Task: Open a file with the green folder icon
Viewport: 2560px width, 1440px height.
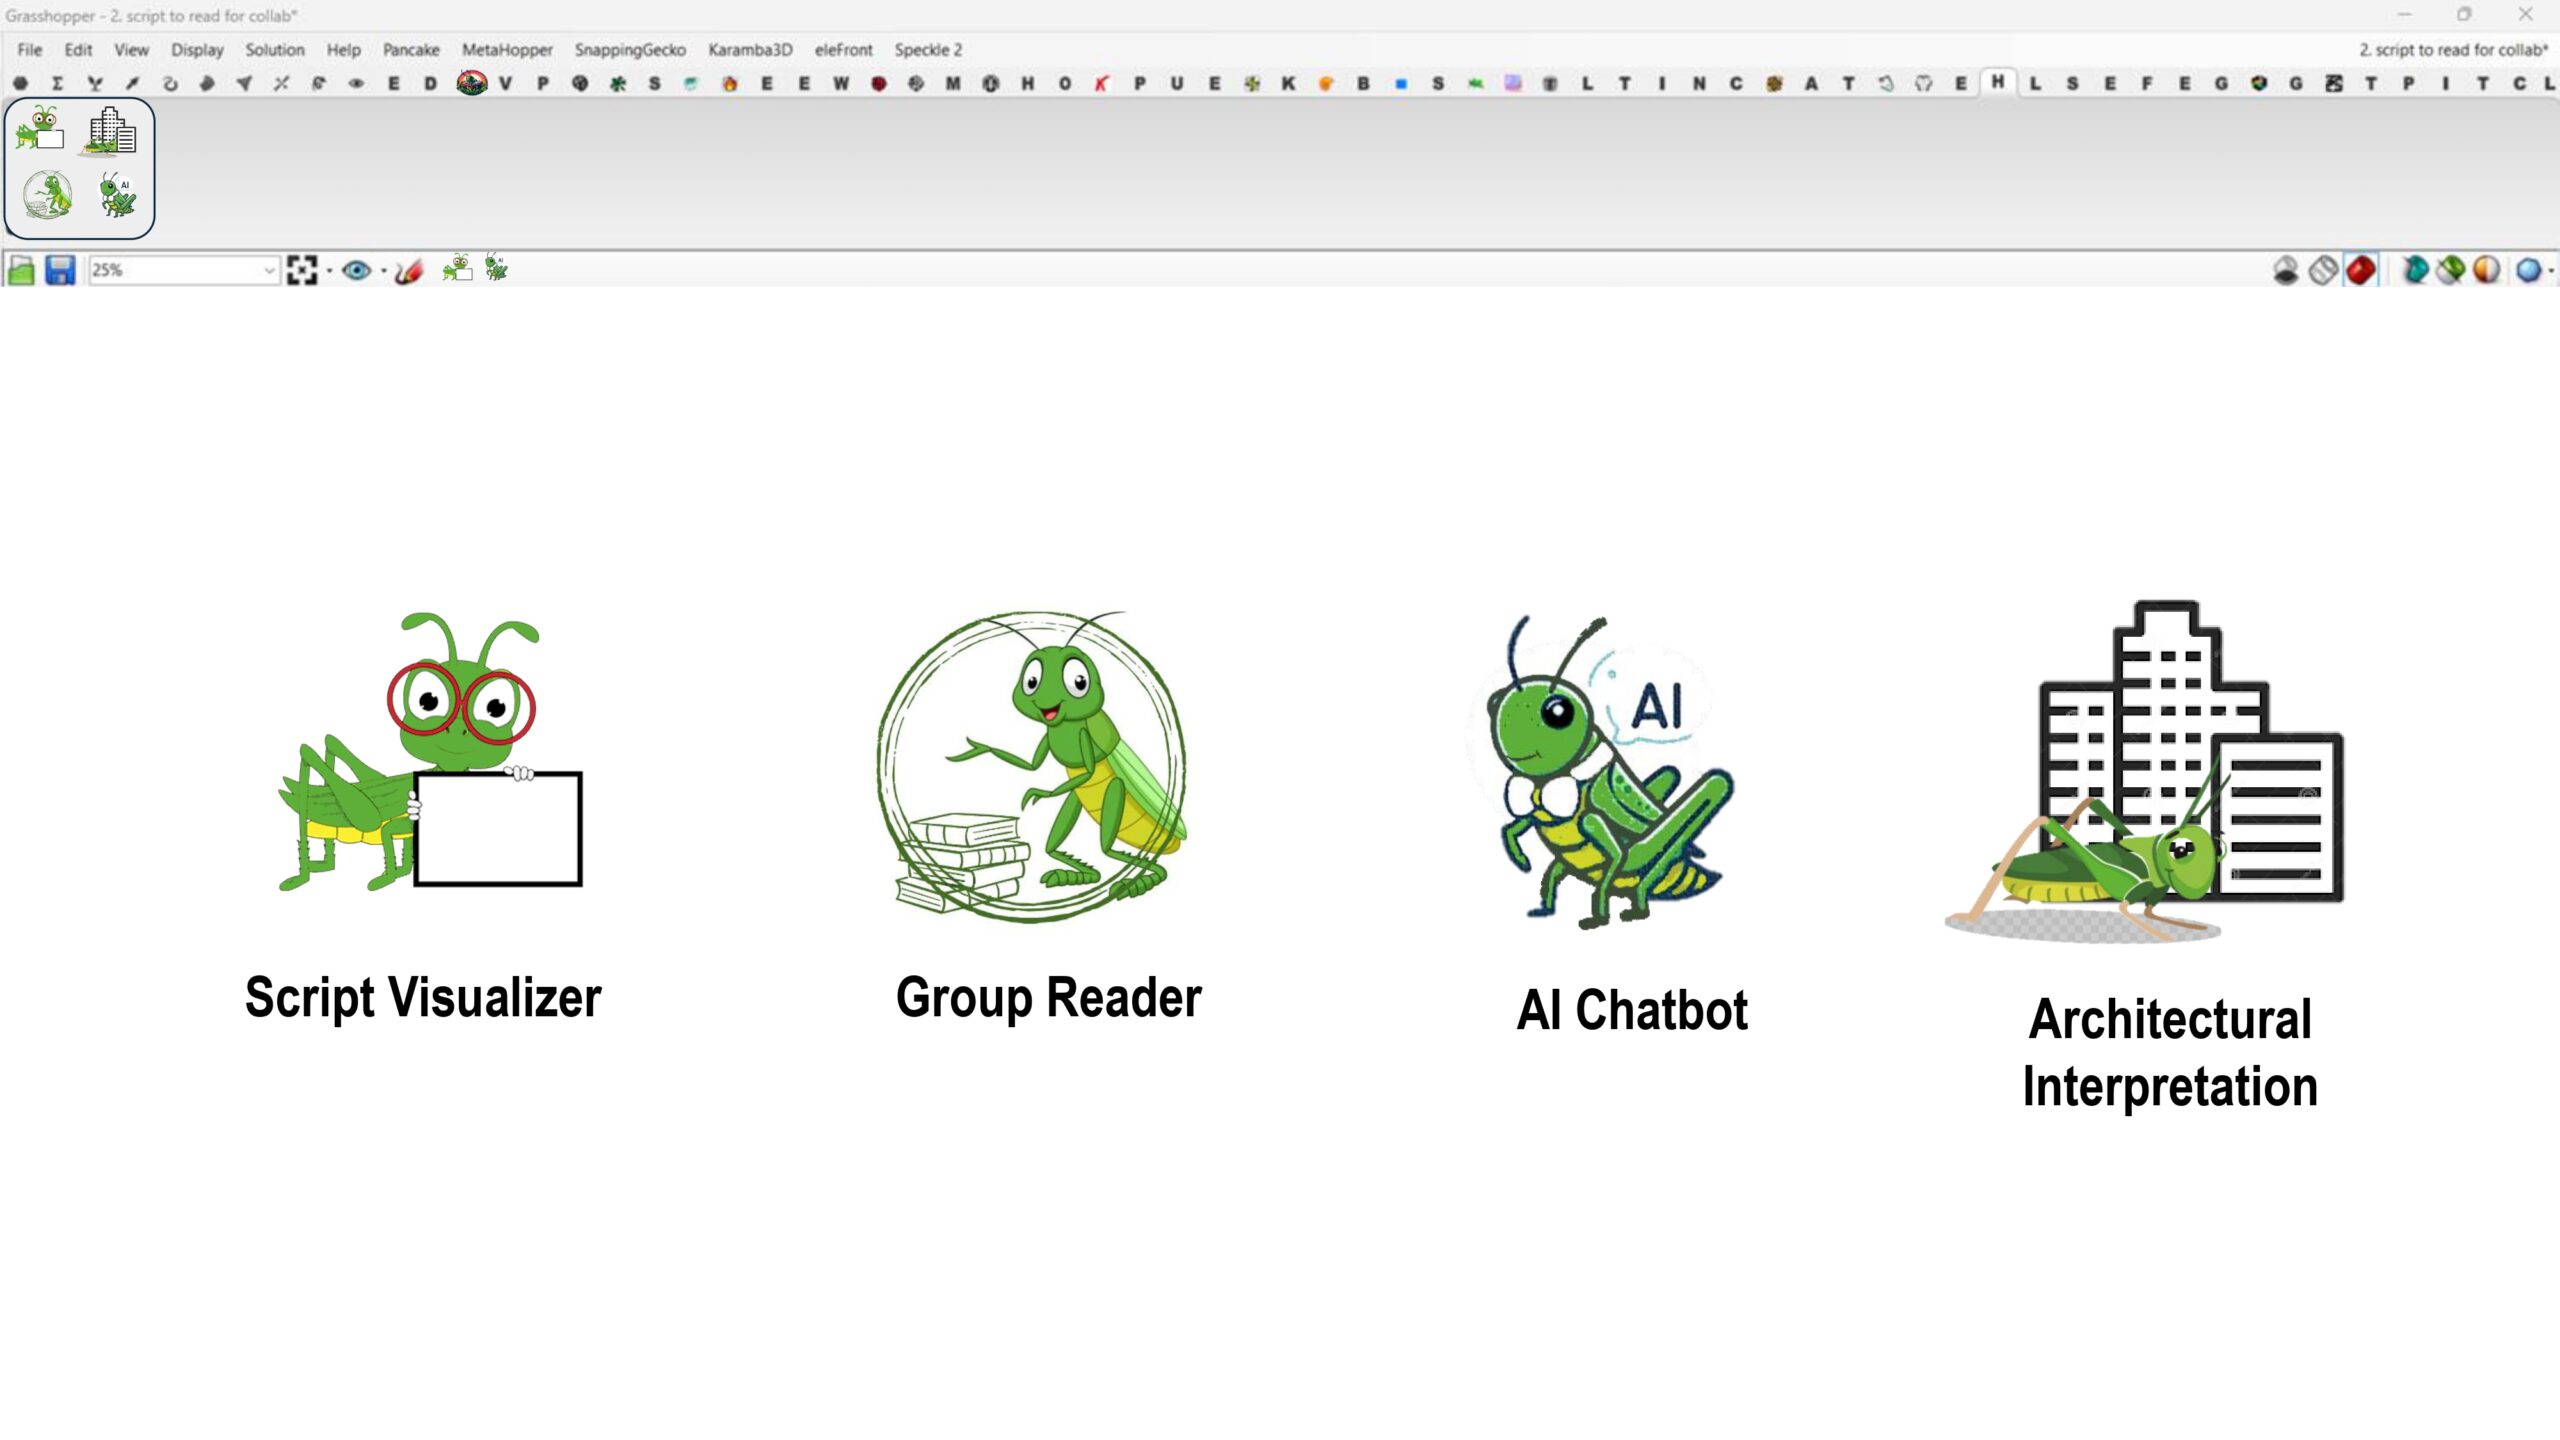Action: 21,270
